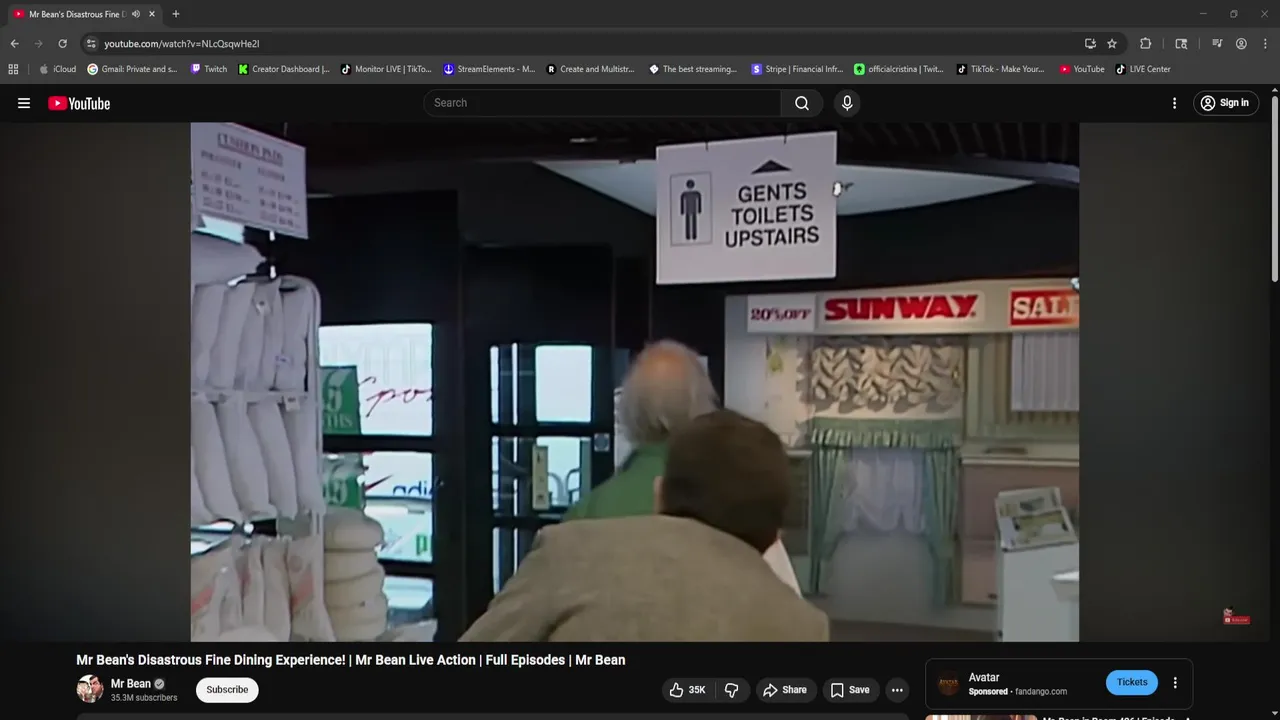View site information icon in address bar
1280x720 pixels.
[91, 44]
